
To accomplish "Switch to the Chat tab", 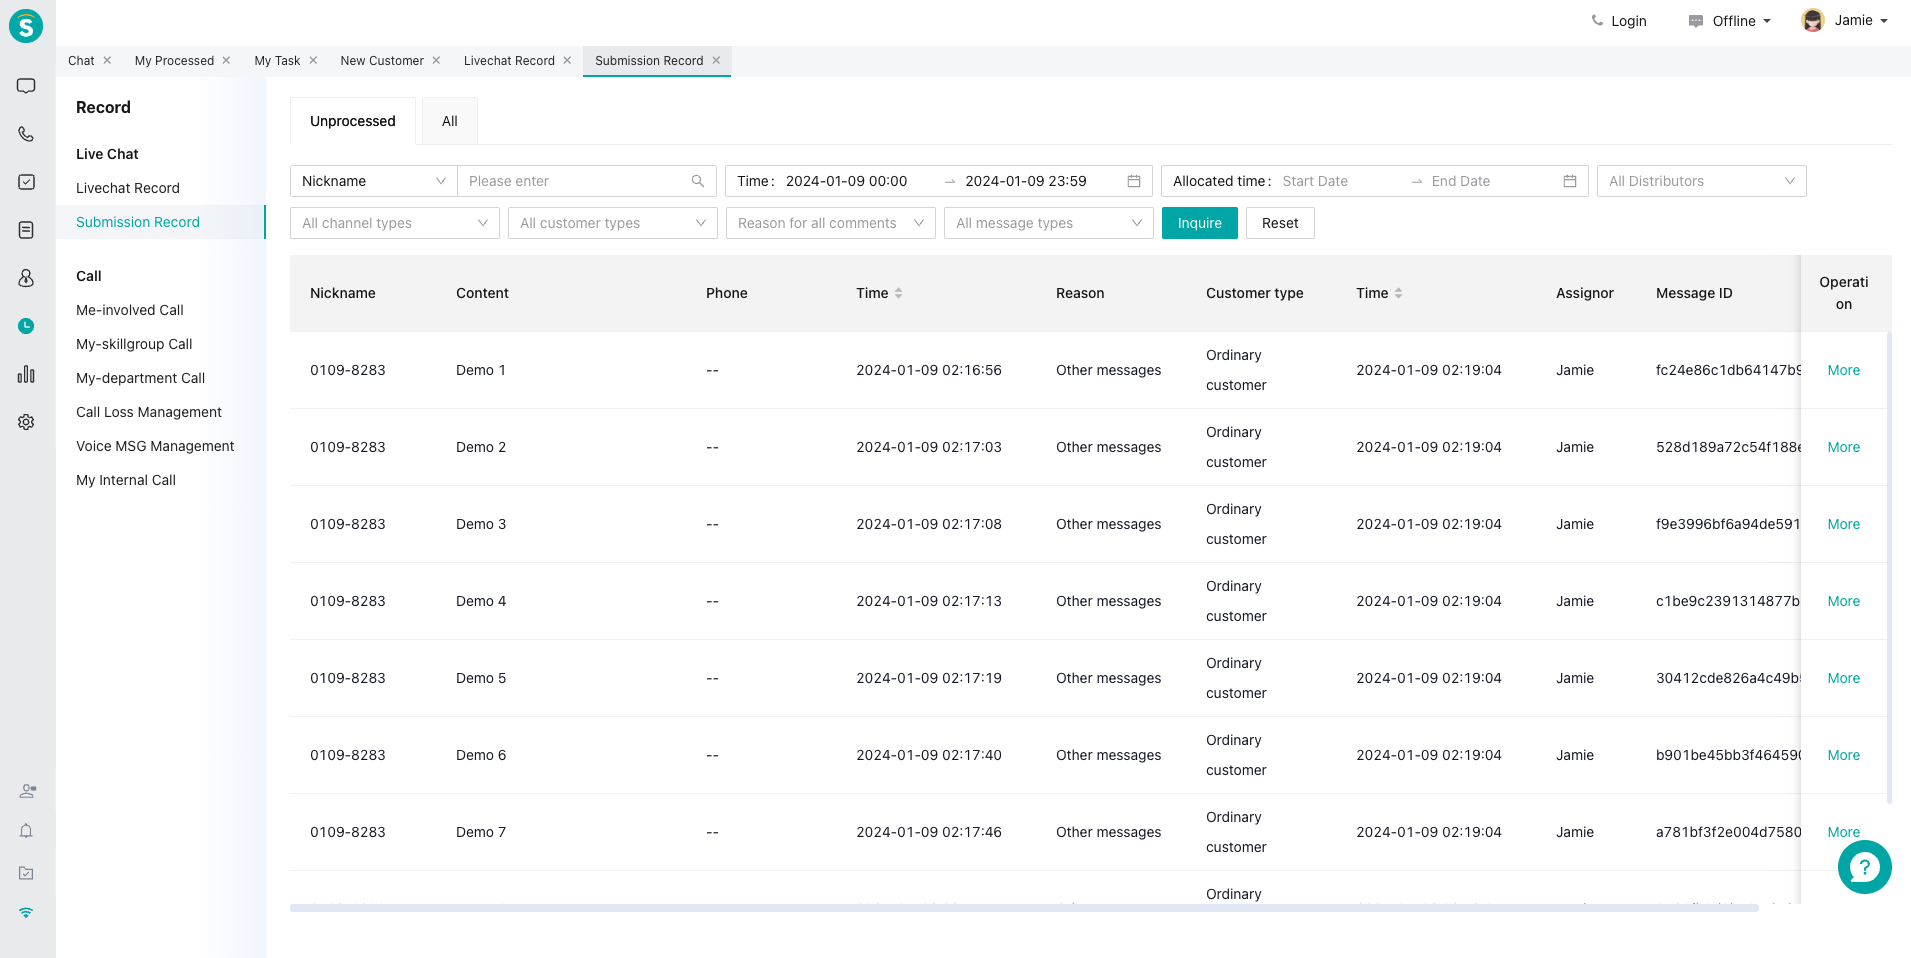I will click(81, 60).
